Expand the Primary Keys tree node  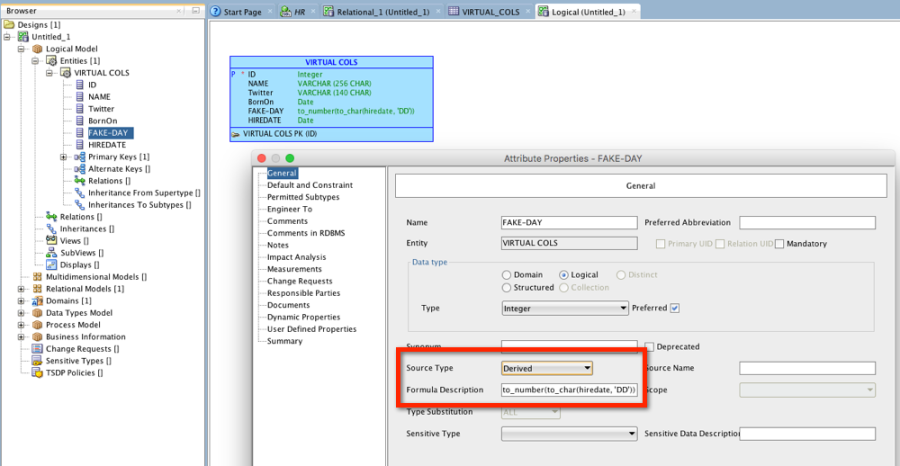[x=63, y=157]
